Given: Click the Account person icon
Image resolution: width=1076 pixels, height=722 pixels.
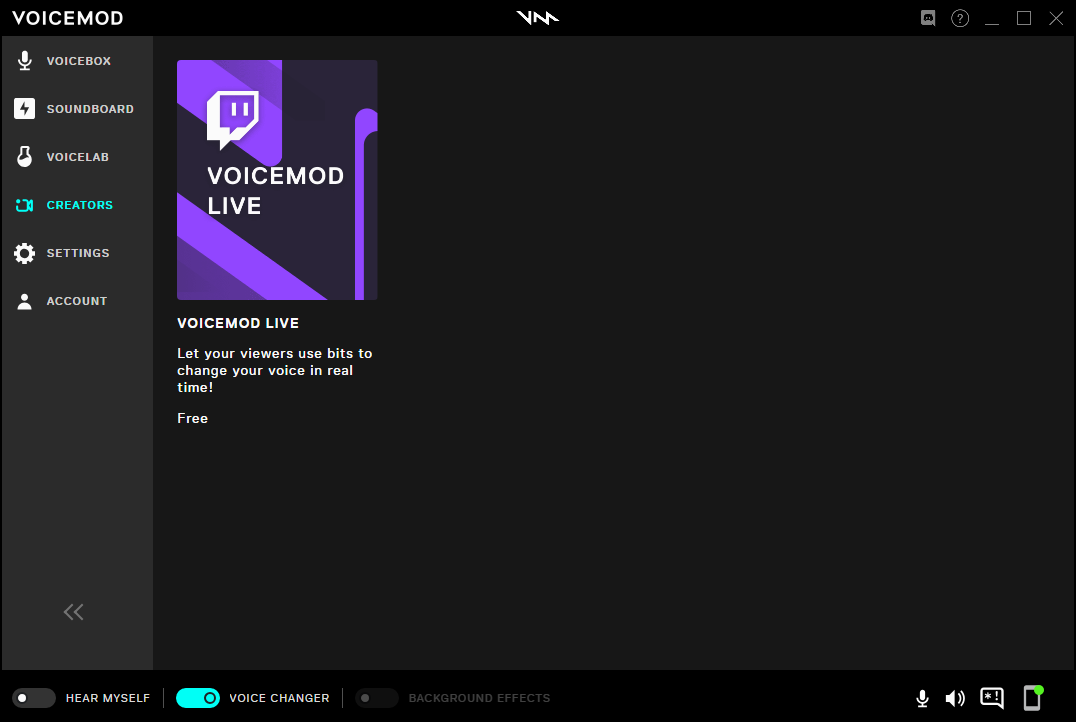Looking at the screenshot, I should click(25, 301).
